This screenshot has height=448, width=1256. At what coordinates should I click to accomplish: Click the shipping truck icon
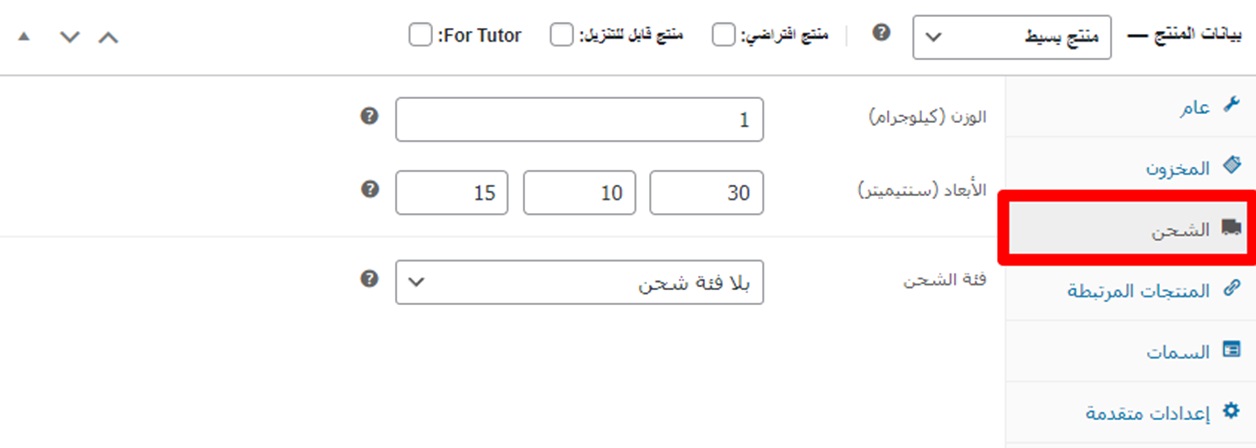pos(1231,229)
